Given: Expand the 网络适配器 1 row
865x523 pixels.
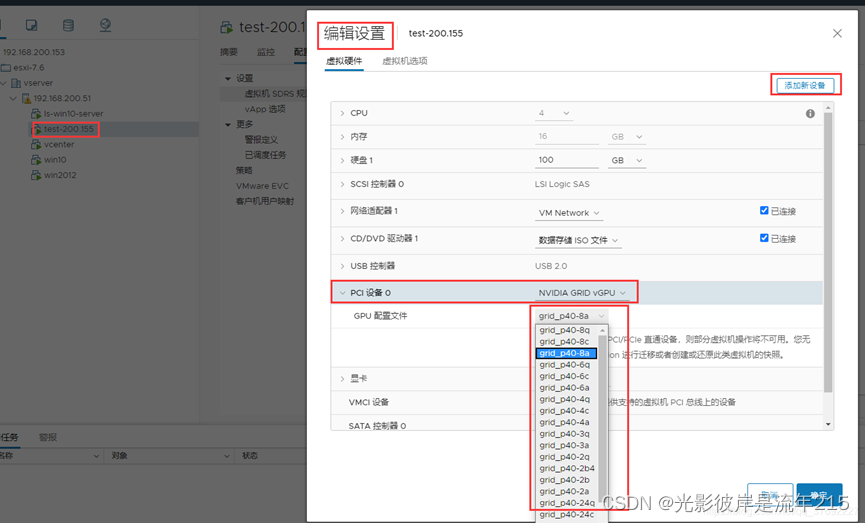Looking at the screenshot, I should click(342, 211).
